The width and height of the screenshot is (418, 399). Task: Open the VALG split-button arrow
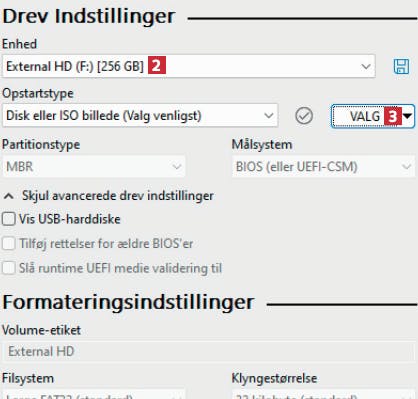pyautogui.click(x=407, y=116)
